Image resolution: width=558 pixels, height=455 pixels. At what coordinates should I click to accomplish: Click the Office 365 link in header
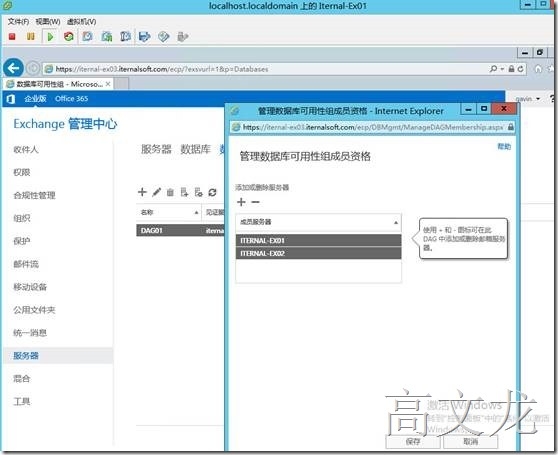pyautogui.click(x=72, y=99)
